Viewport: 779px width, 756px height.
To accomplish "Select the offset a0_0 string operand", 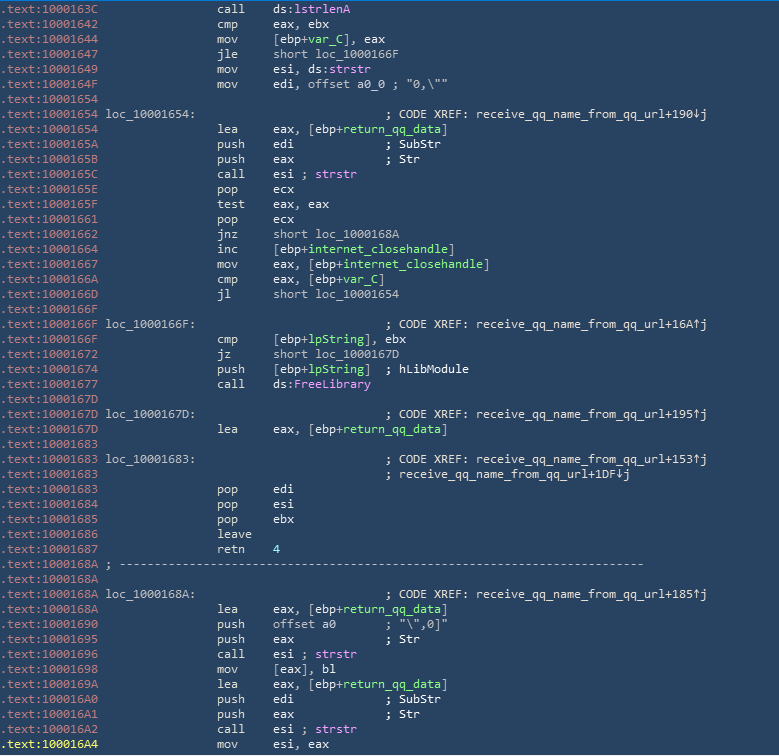I will pos(336,84).
